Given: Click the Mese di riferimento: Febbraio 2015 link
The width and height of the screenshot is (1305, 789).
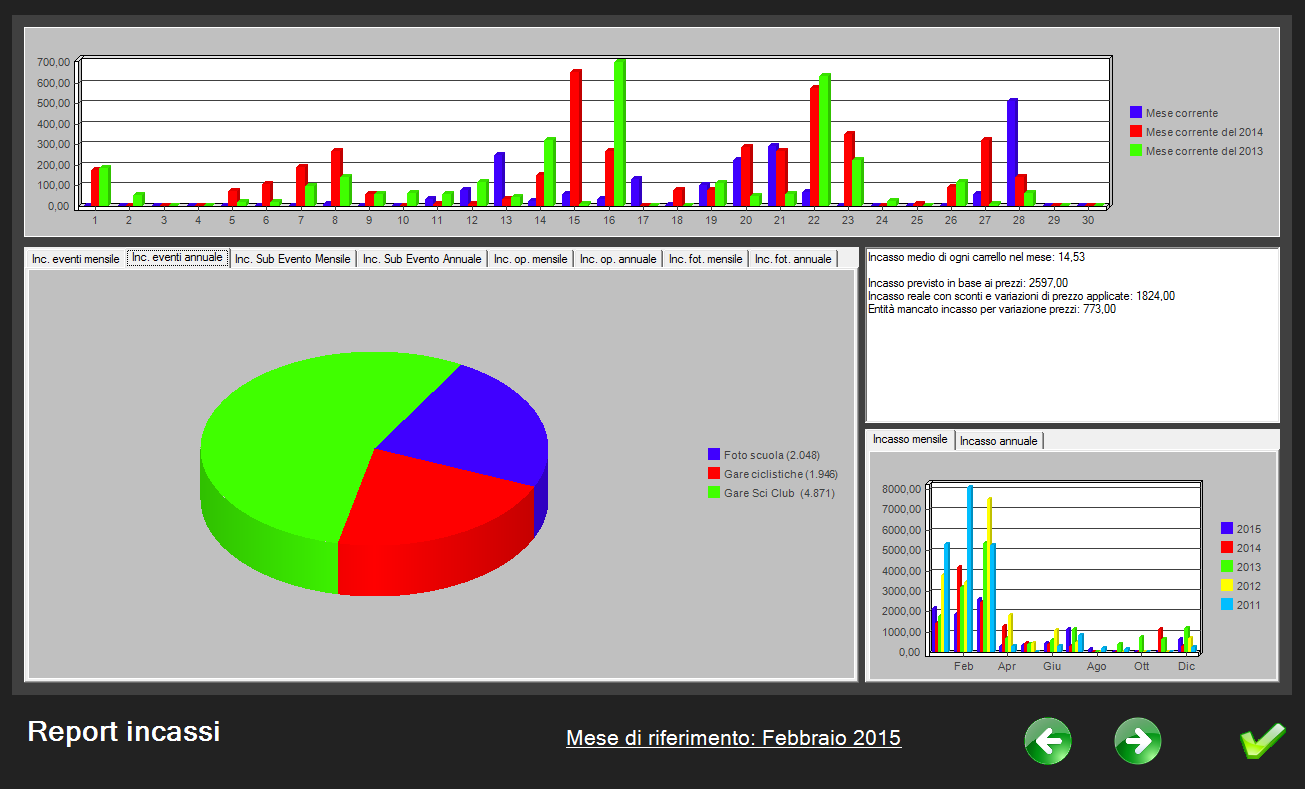Looking at the screenshot, I should 733,739.
